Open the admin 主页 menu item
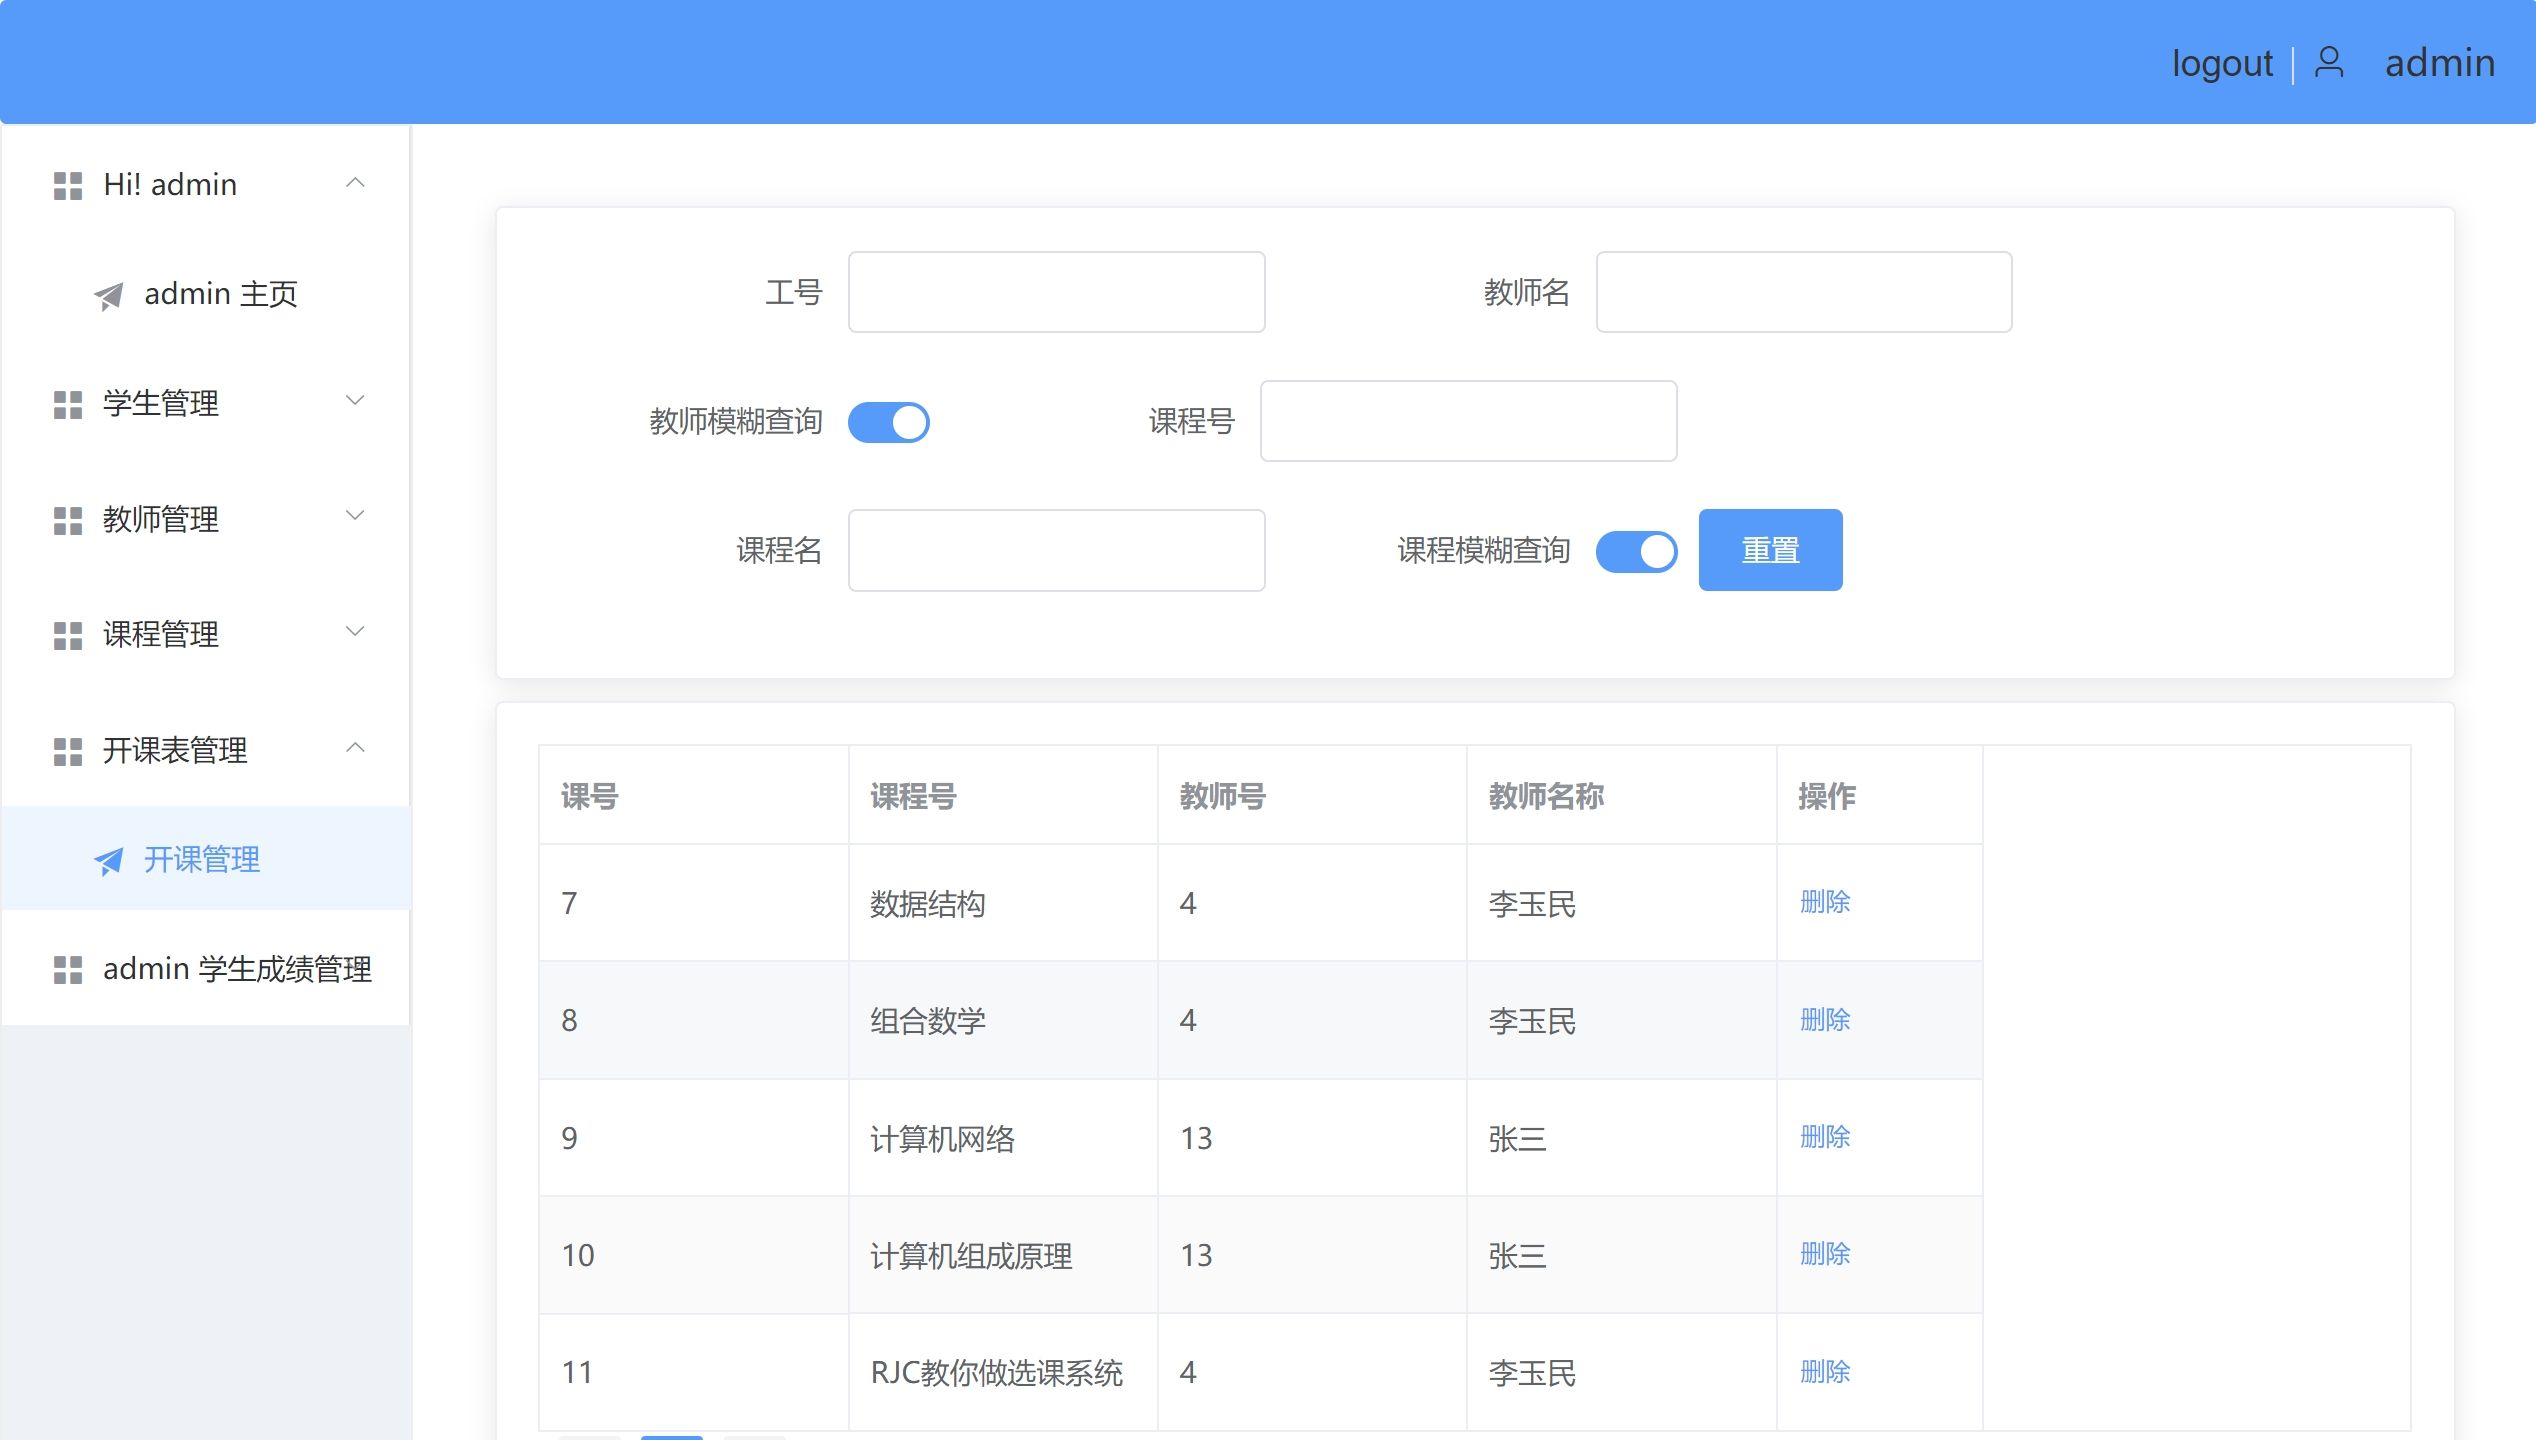Viewport: 2536px width, 1440px height. click(x=207, y=294)
